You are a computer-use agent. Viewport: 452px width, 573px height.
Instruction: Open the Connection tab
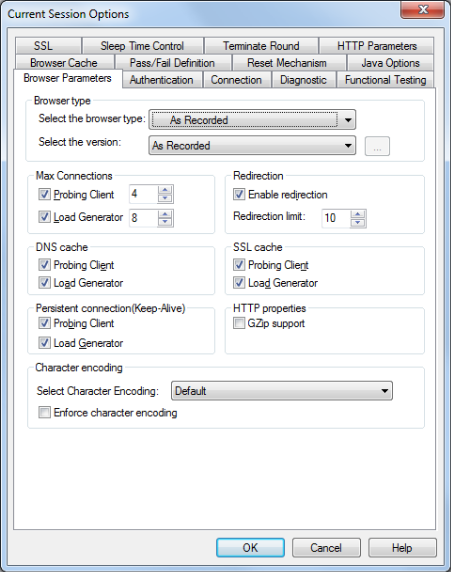(236, 80)
